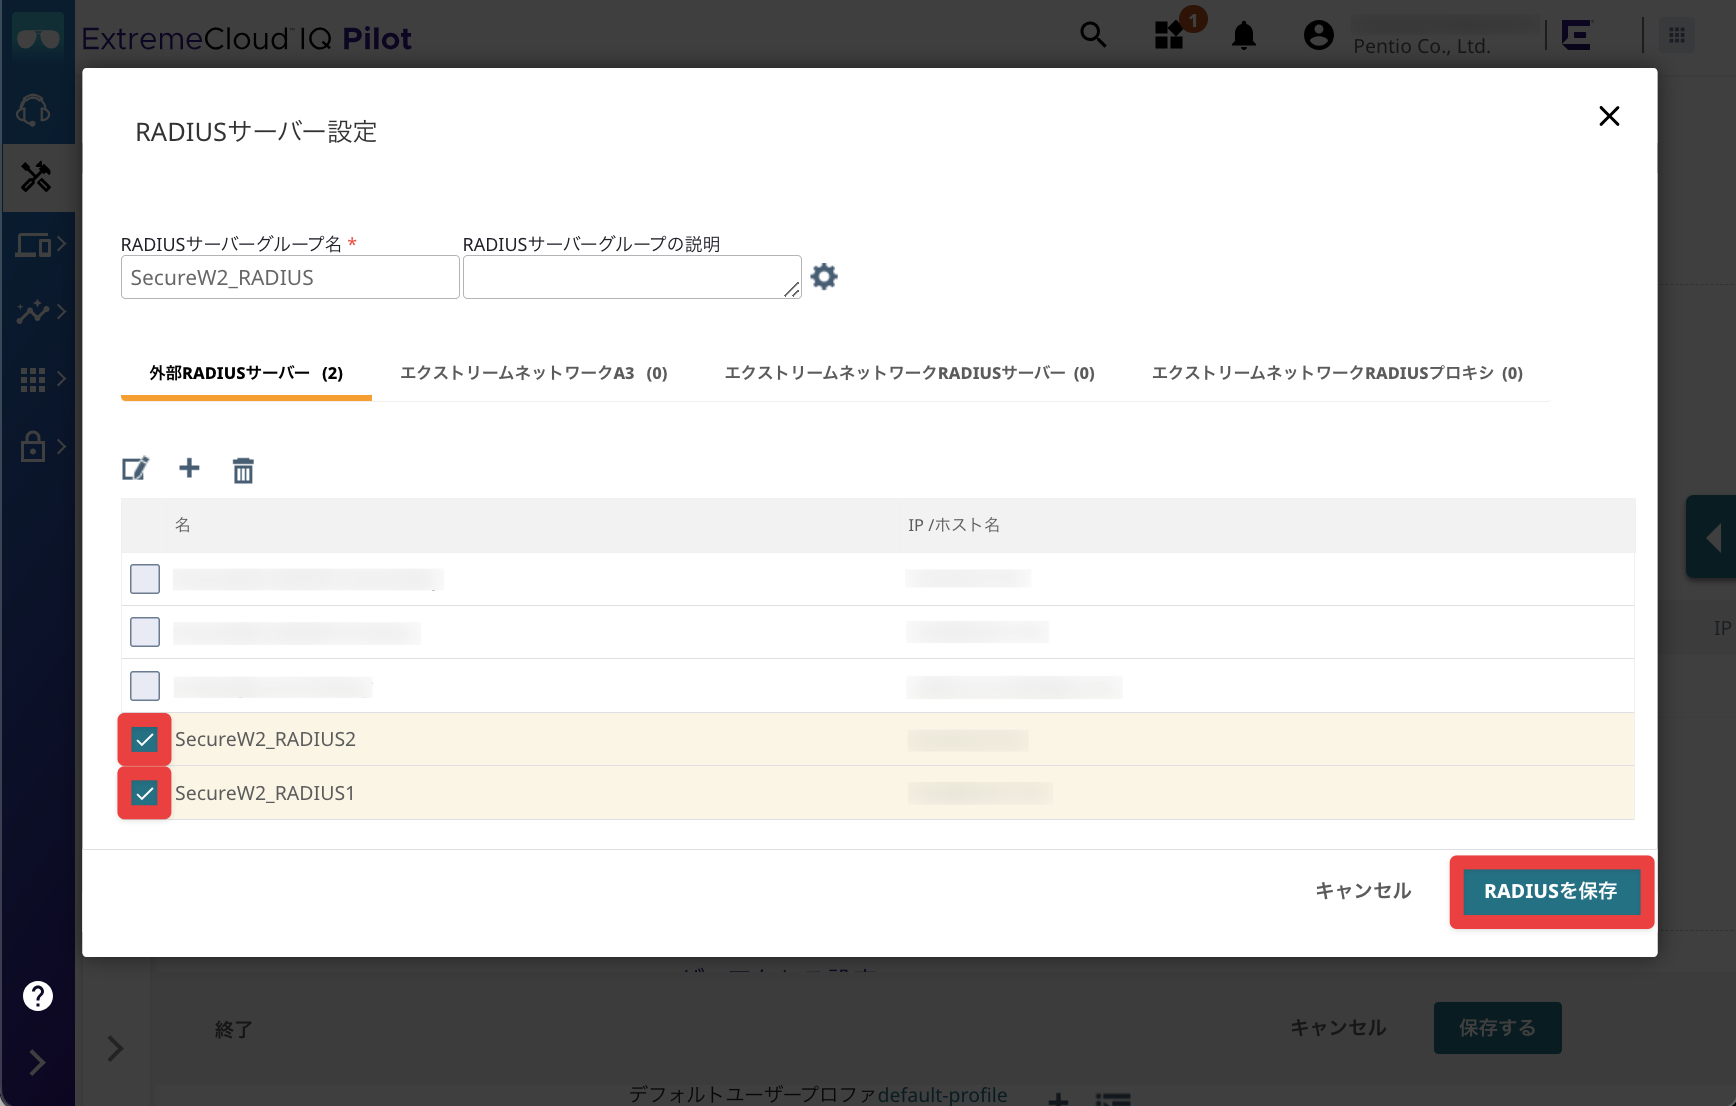Open the notifications bell
1736x1106 pixels.
coord(1244,36)
